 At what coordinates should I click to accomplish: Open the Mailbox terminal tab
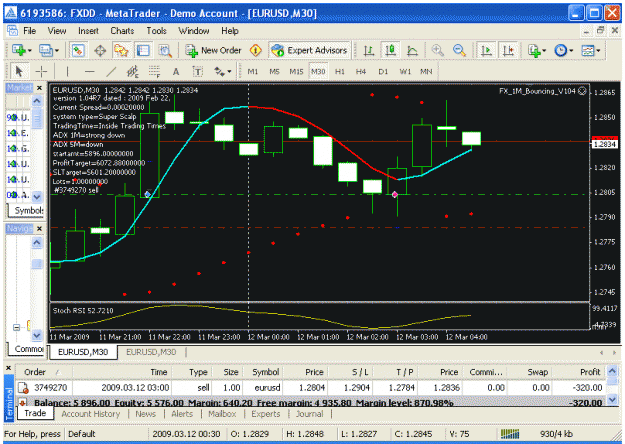[x=222, y=414]
